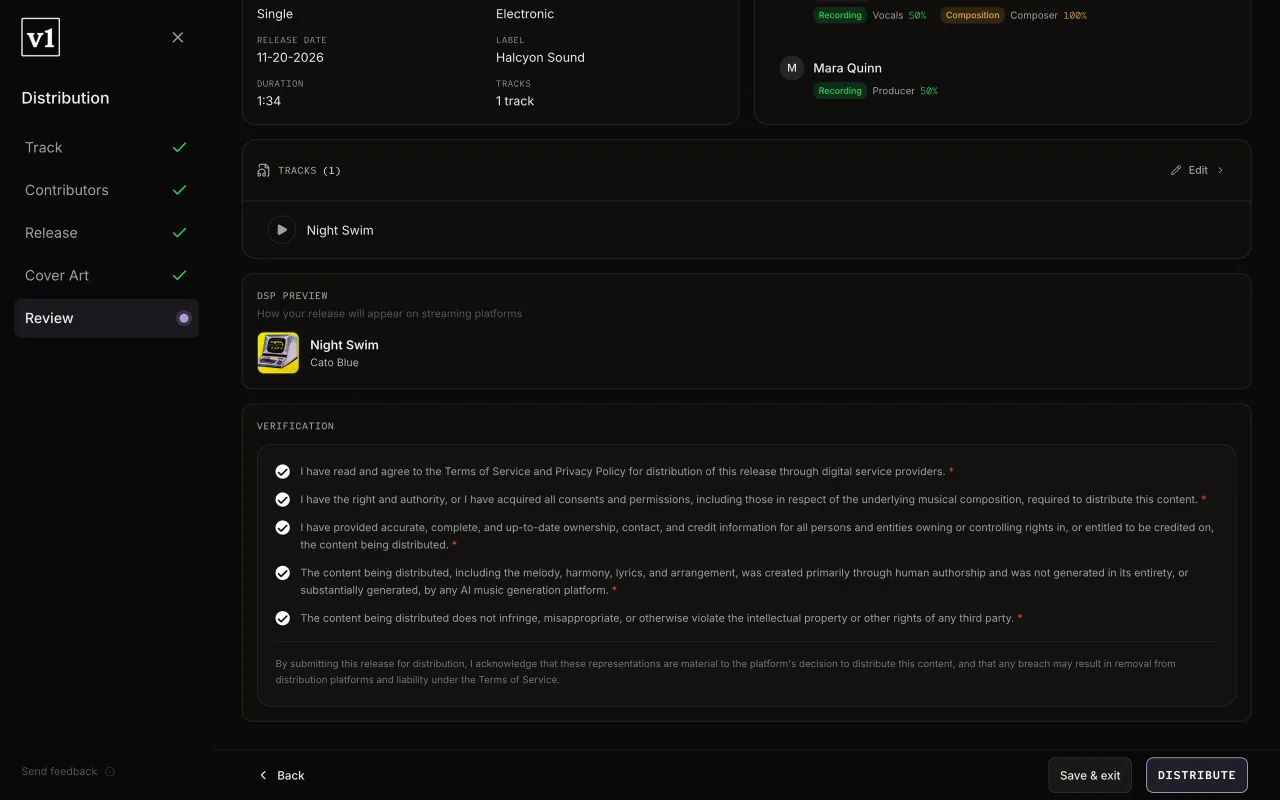Click the duration value 1:34

click(x=269, y=101)
